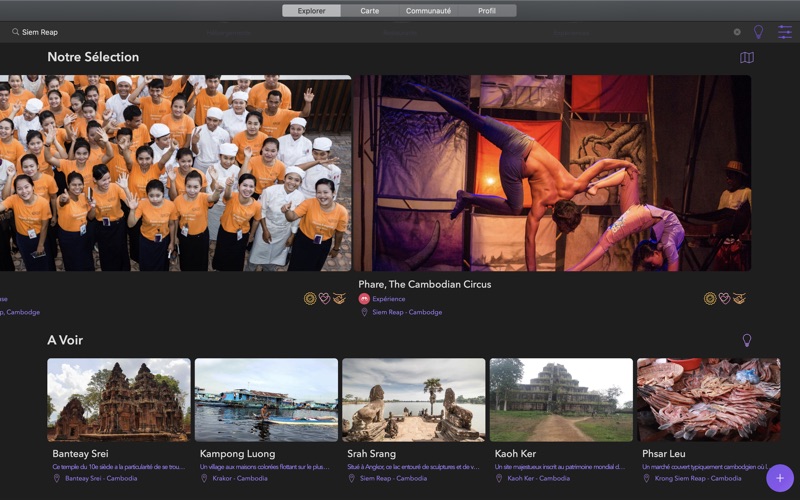The height and width of the screenshot is (500, 800).
Task: Click the gold badge icon under Phare circus
Action: (x=710, y=298)
